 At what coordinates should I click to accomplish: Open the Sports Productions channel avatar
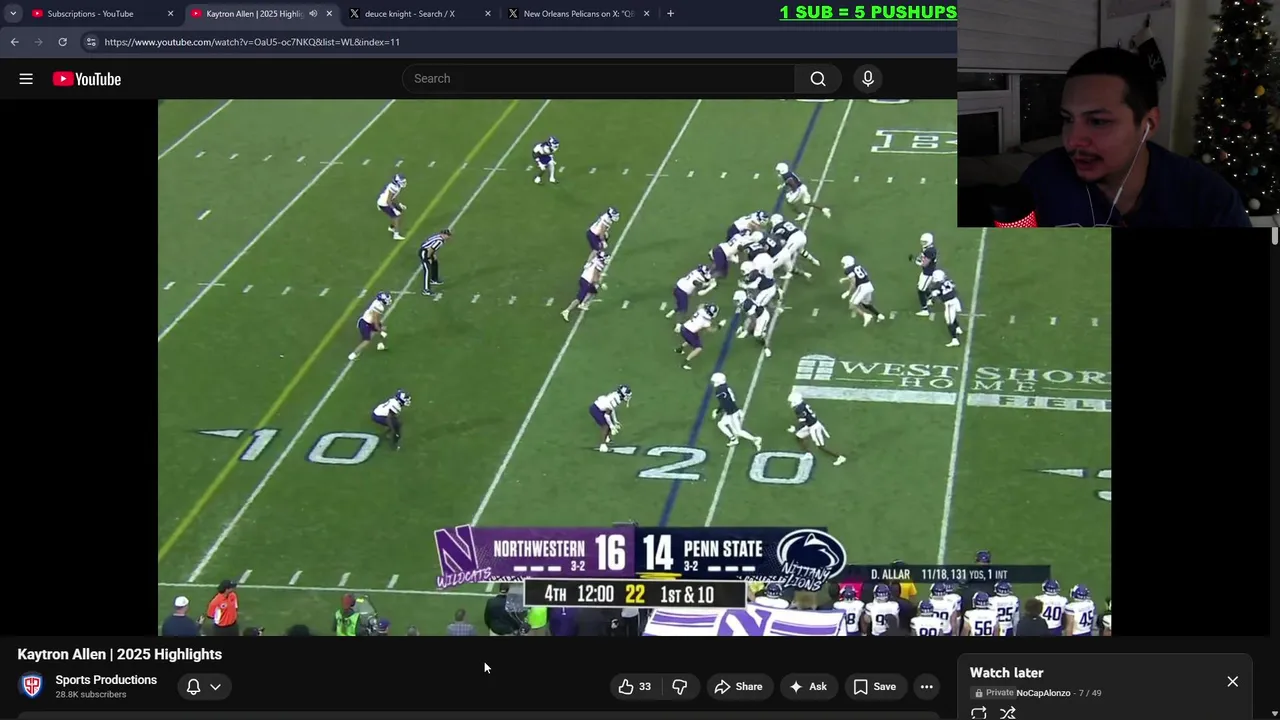32,686
